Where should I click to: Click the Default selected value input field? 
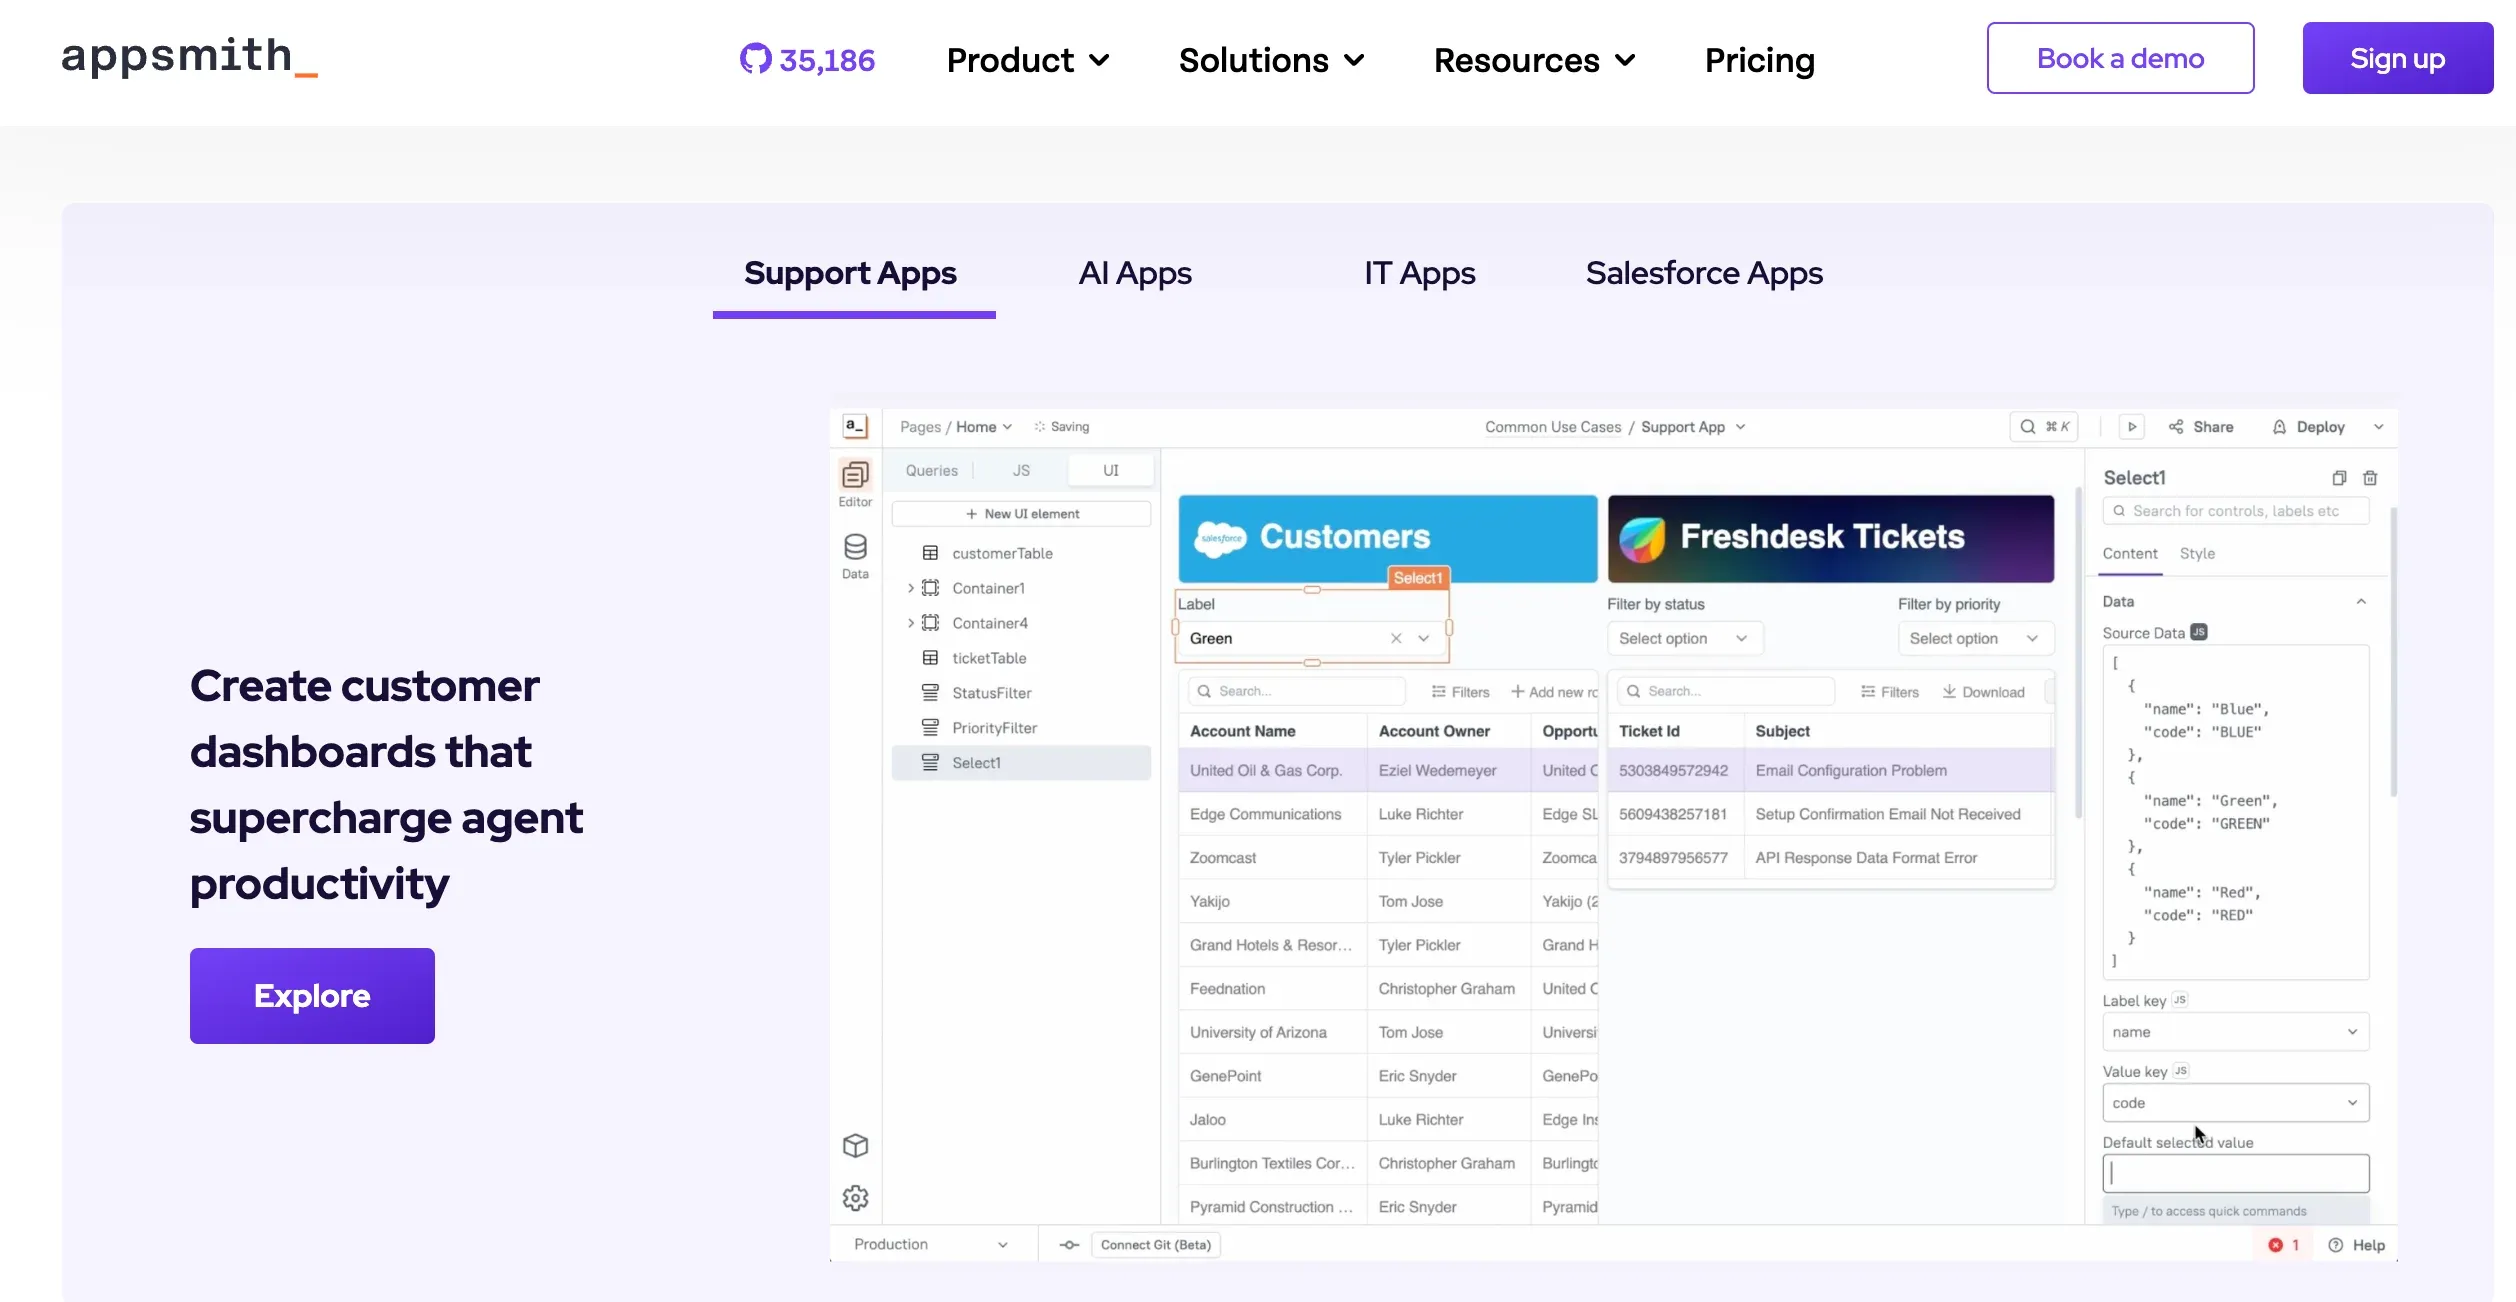point(2235,1173)
